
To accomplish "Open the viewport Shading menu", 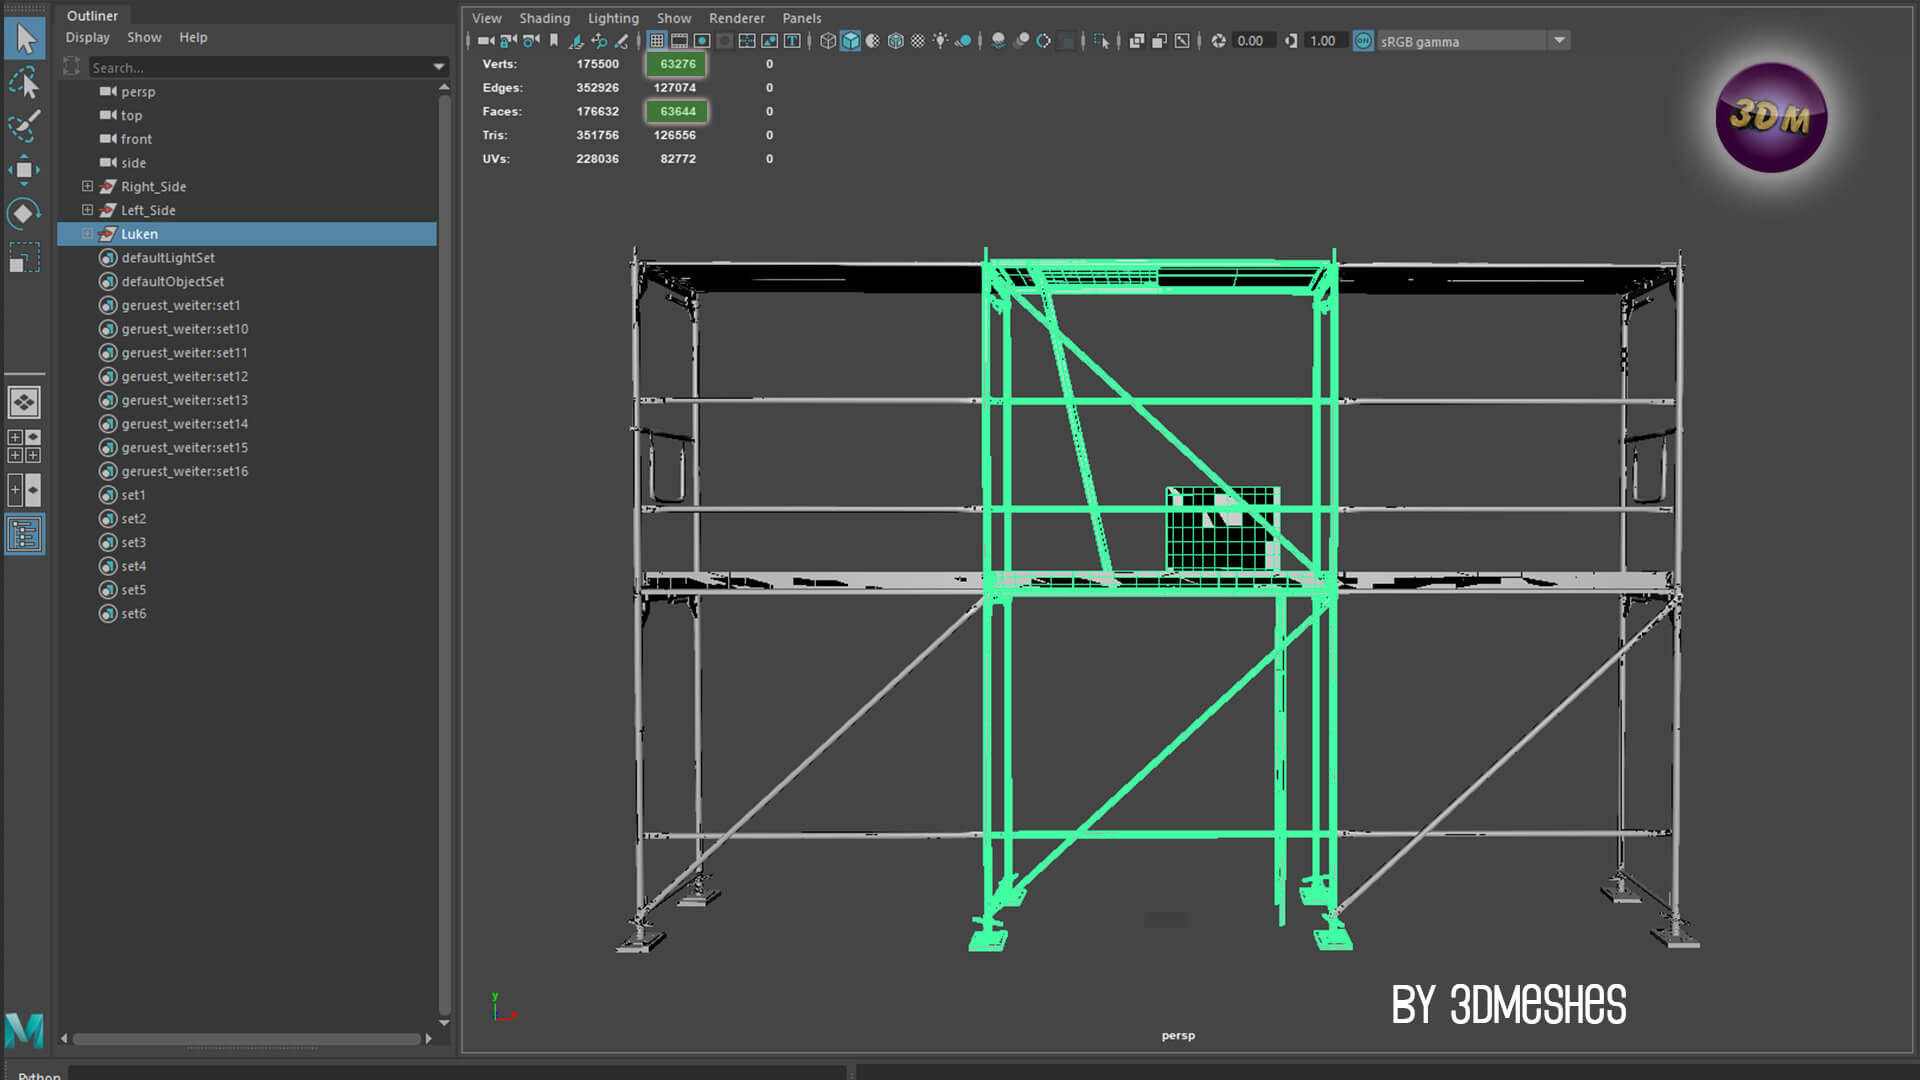I will coord(545,18).
